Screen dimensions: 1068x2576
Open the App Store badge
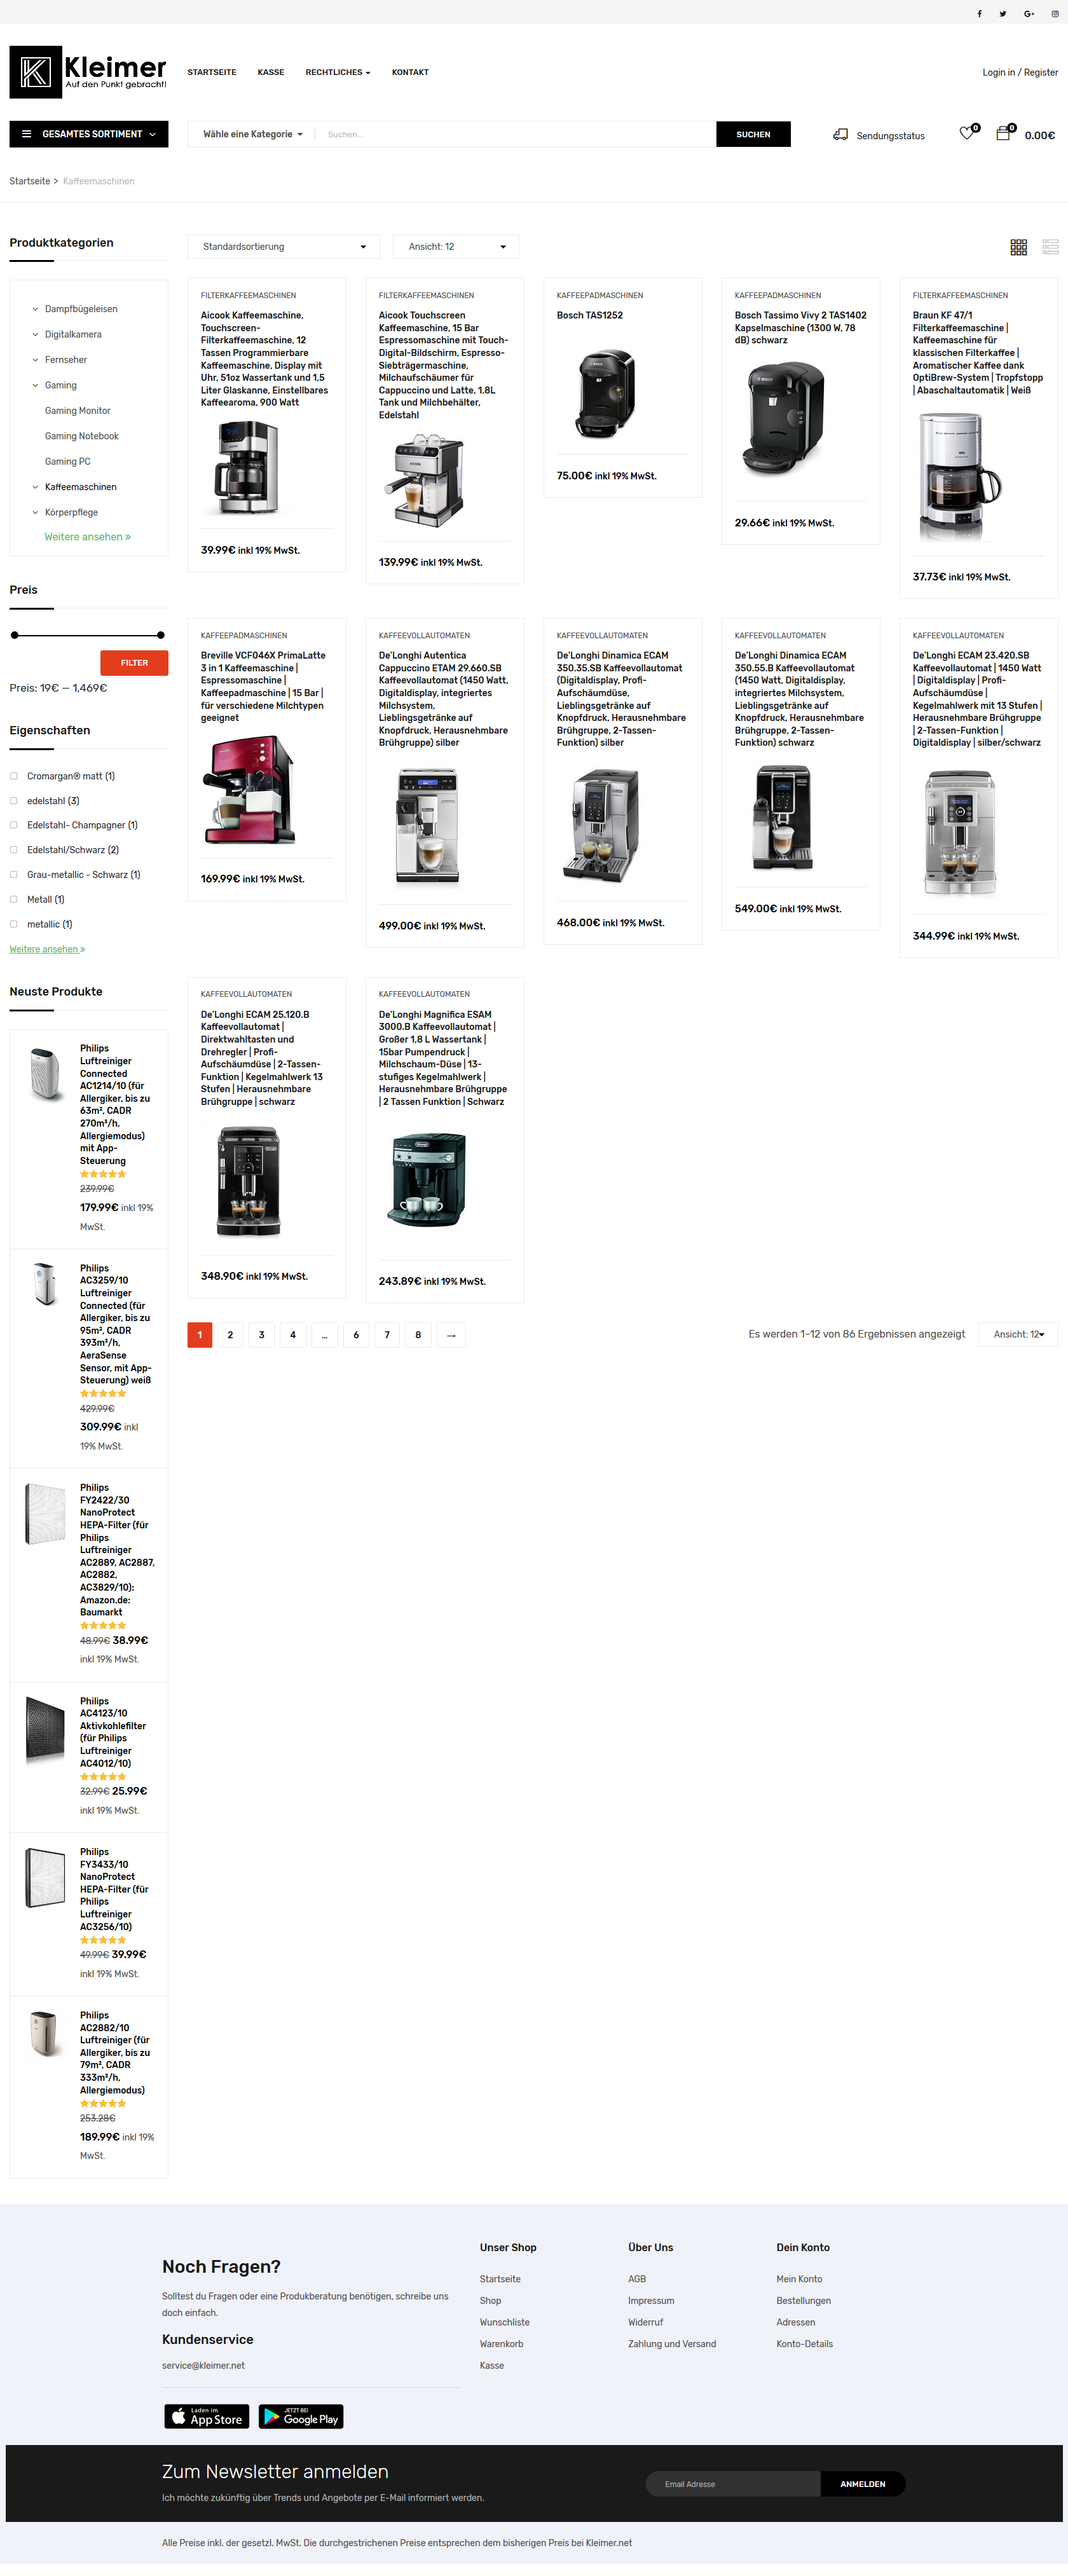pos(207,2417)
